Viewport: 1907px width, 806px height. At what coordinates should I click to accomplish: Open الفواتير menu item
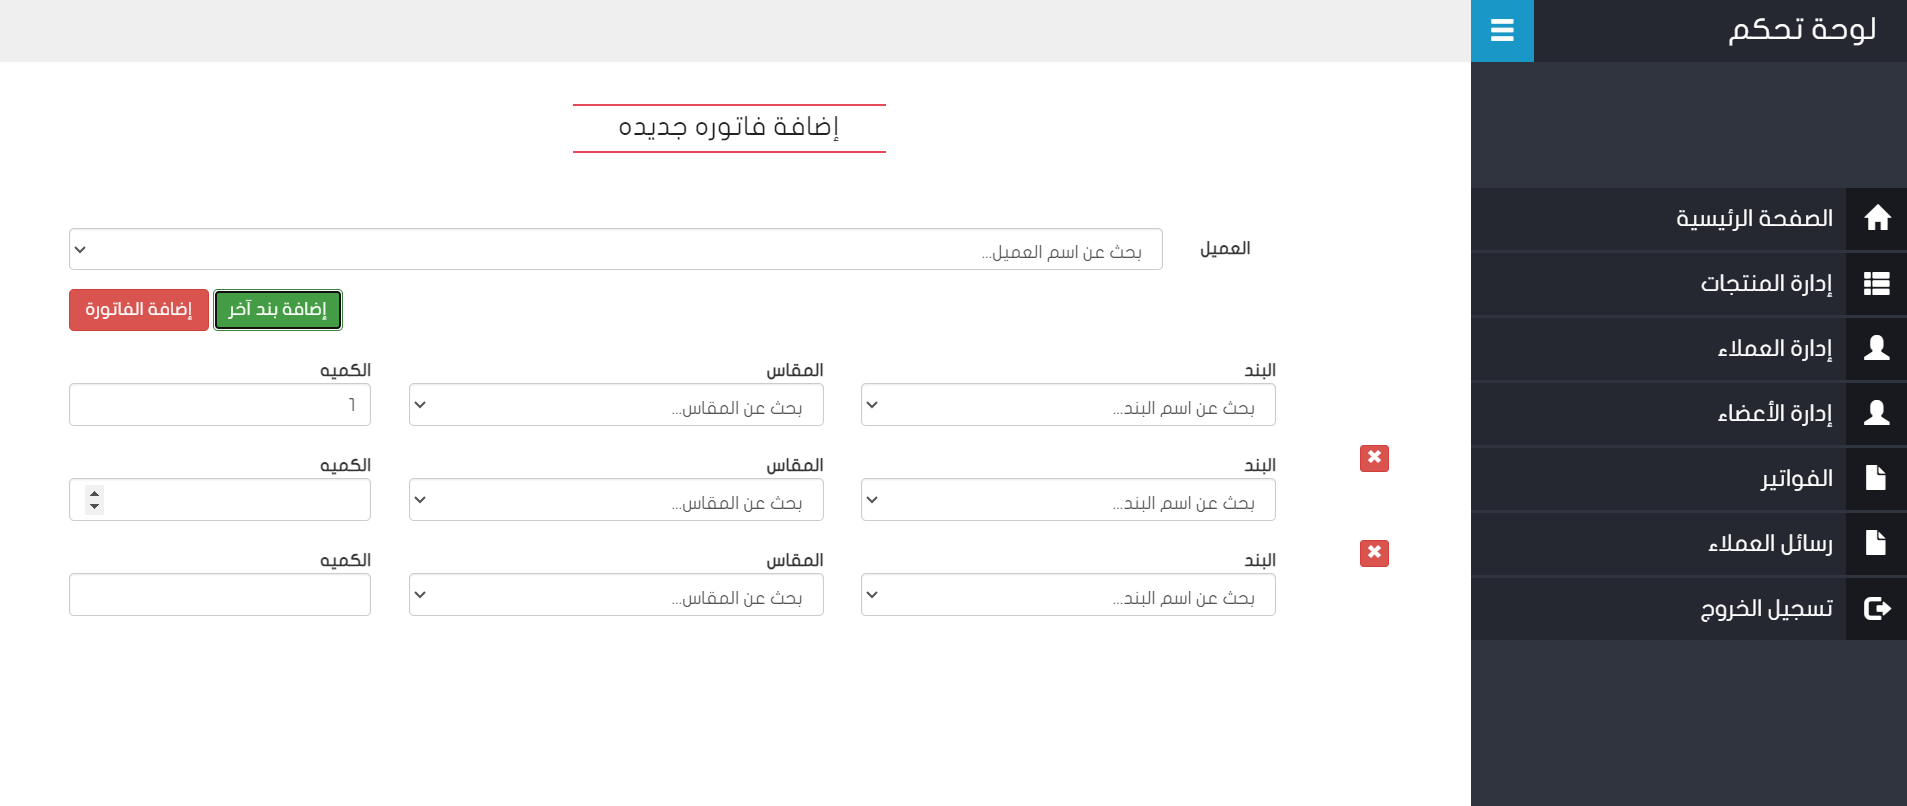click(x=1689, y=478)
